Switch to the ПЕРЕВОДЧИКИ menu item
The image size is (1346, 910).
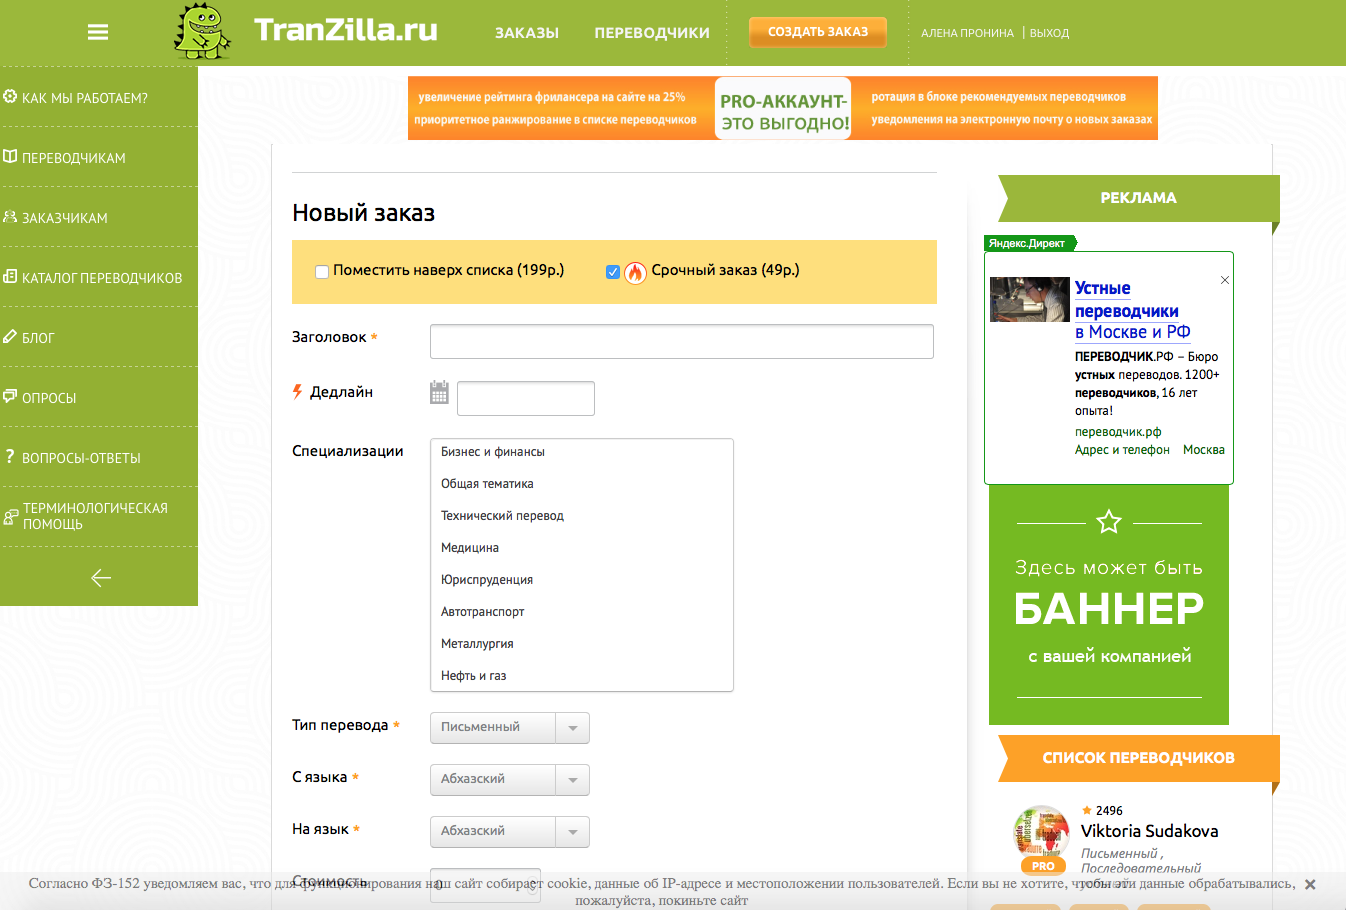[x=651, y=32]
